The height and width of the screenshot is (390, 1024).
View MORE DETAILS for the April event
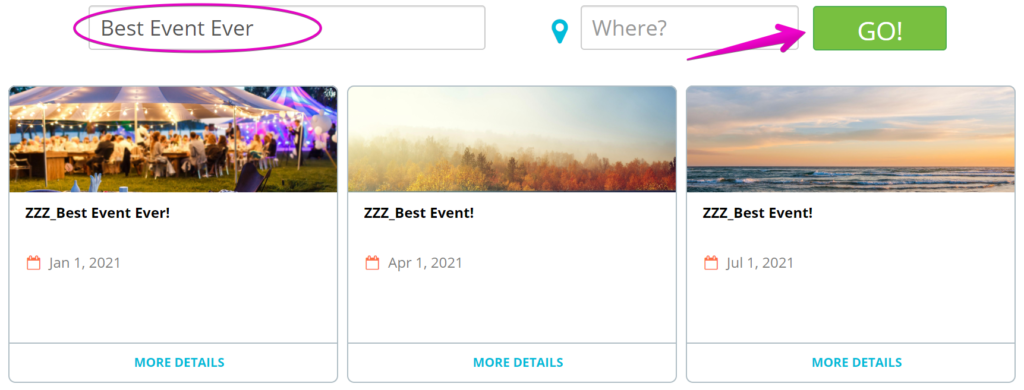518,363
